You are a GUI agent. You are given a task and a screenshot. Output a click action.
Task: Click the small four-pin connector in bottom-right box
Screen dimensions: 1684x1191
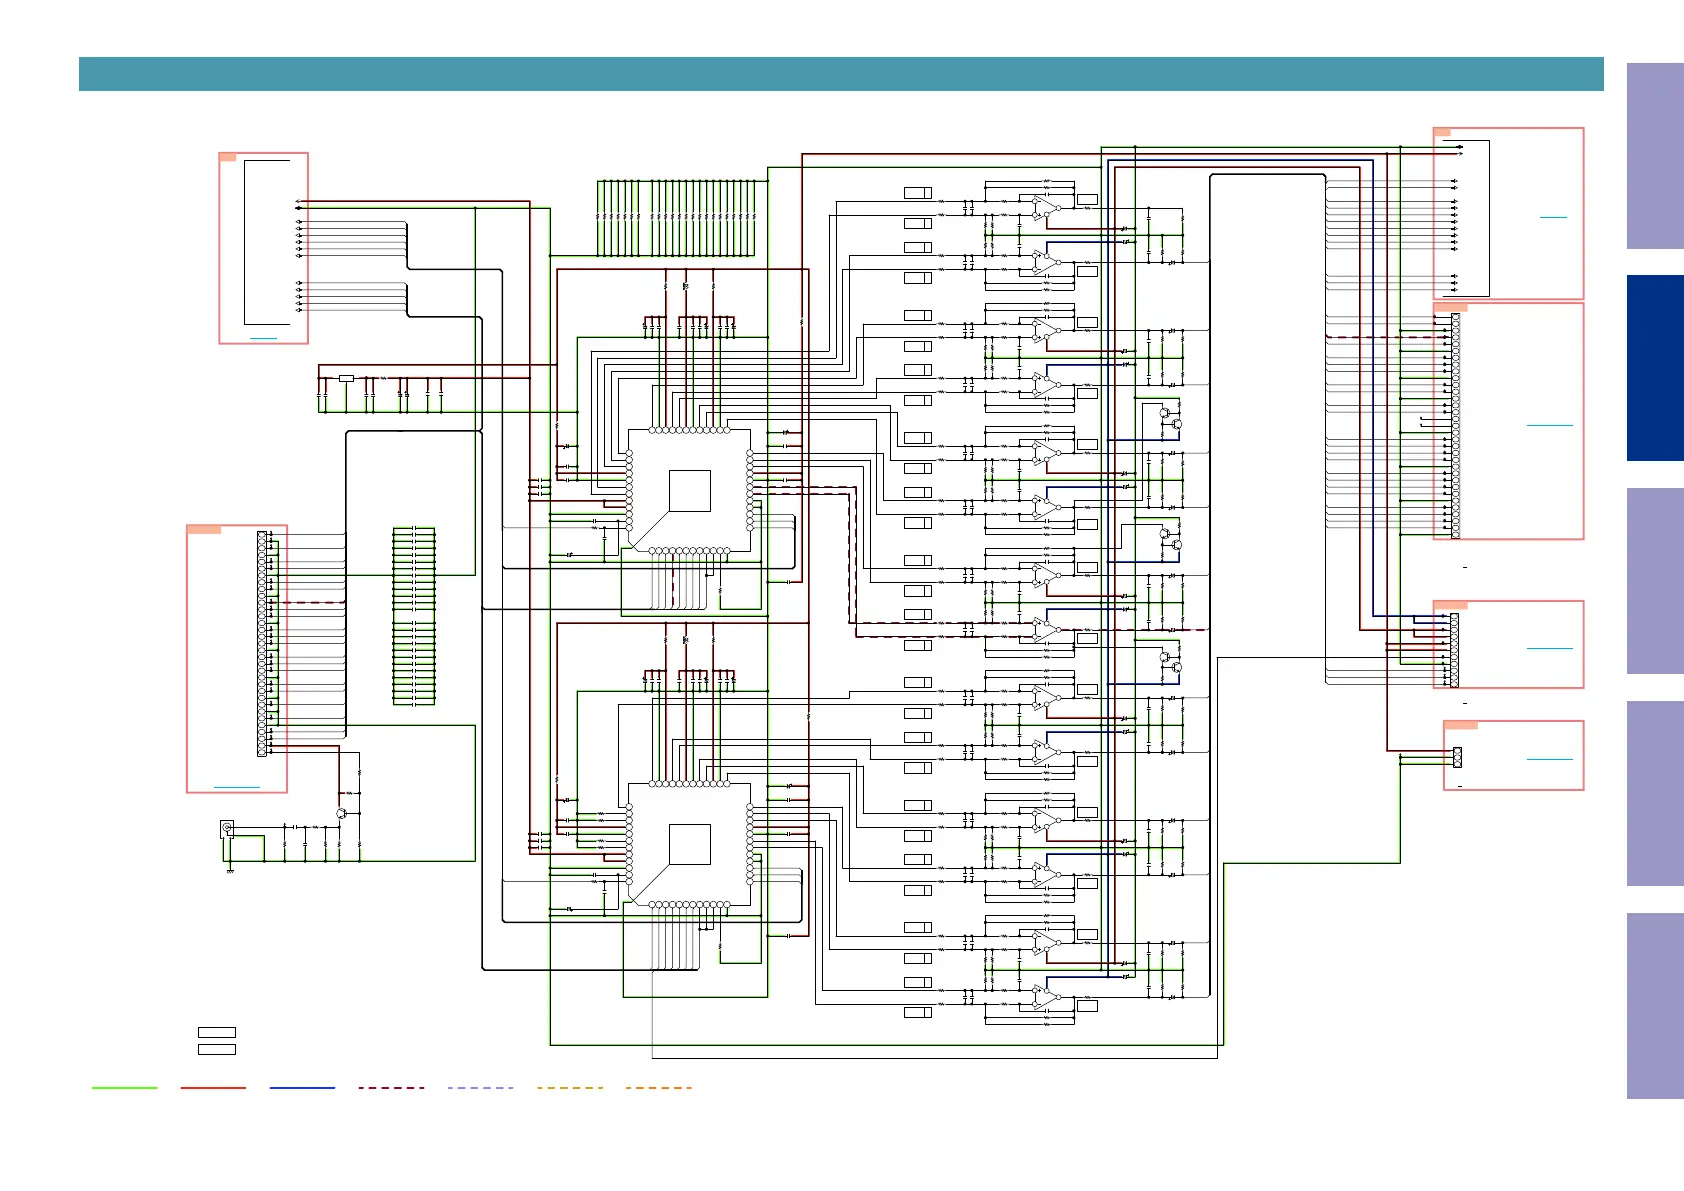click(1457, 757)
